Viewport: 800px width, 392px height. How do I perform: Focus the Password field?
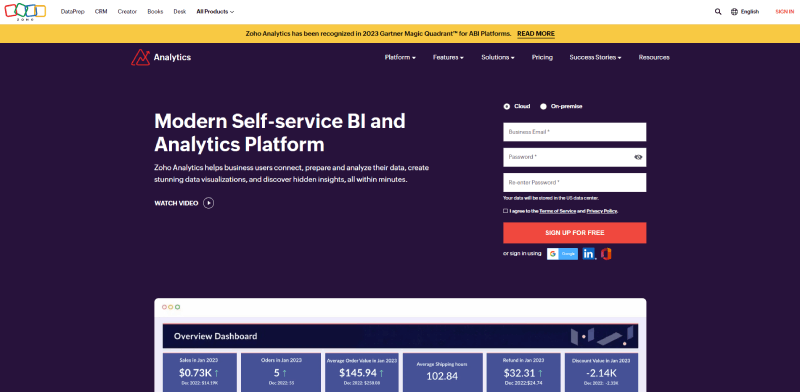(574, 157)
